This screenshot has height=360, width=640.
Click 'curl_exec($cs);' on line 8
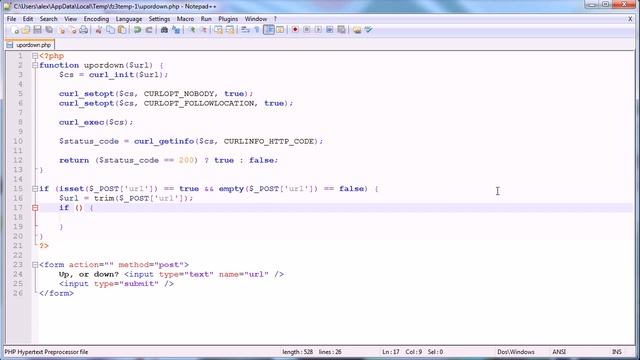click(96, 122)
